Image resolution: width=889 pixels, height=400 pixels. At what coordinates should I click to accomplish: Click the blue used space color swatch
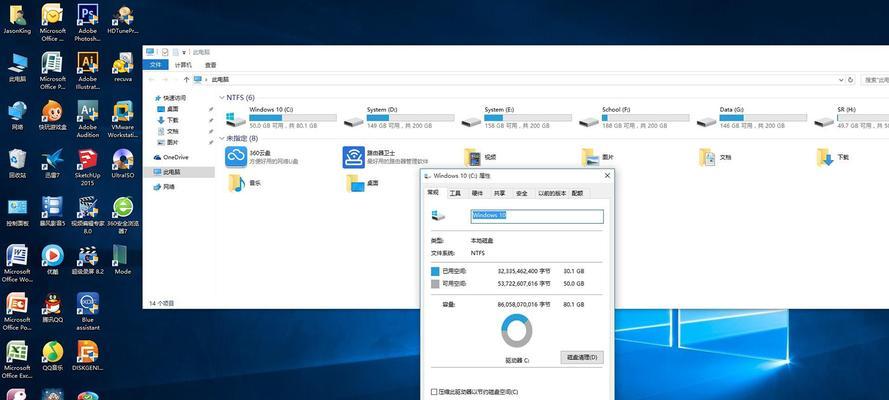(435, 271)
